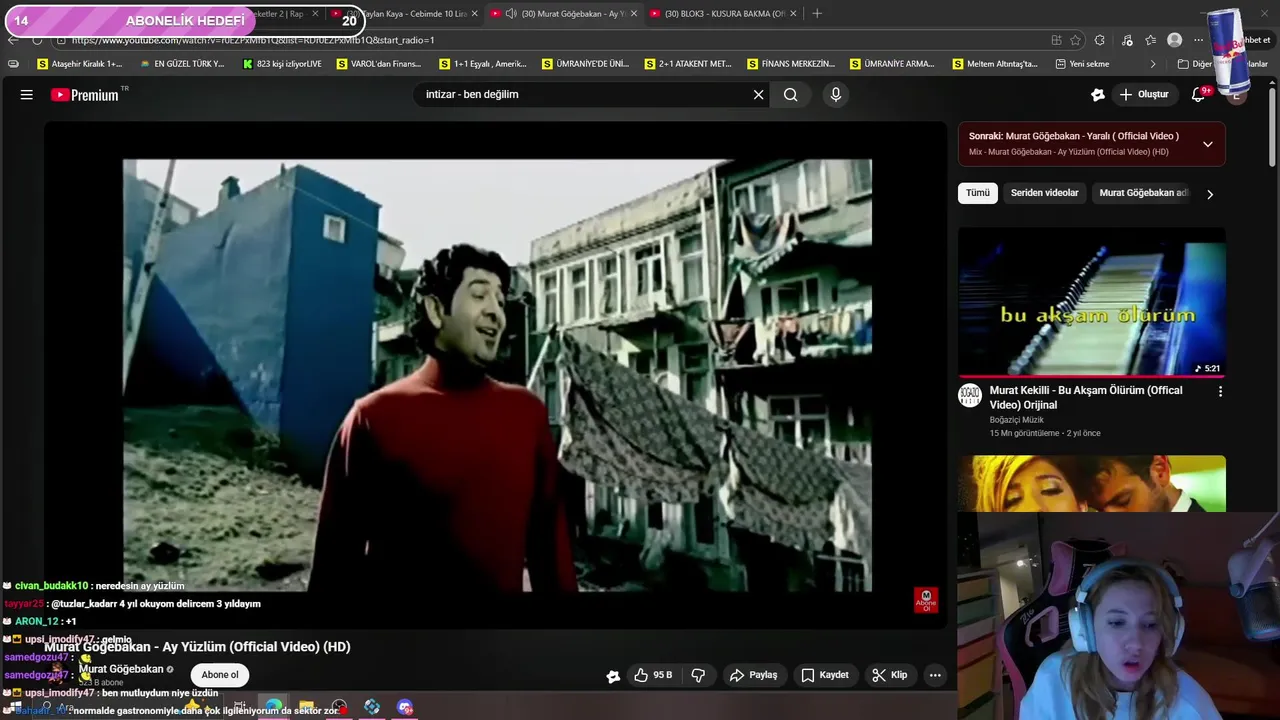The height and width of the screenshot is (720, 1280).
Task: Clear the search box with the X
Action: pyautogui.click(x=758, y=95)
